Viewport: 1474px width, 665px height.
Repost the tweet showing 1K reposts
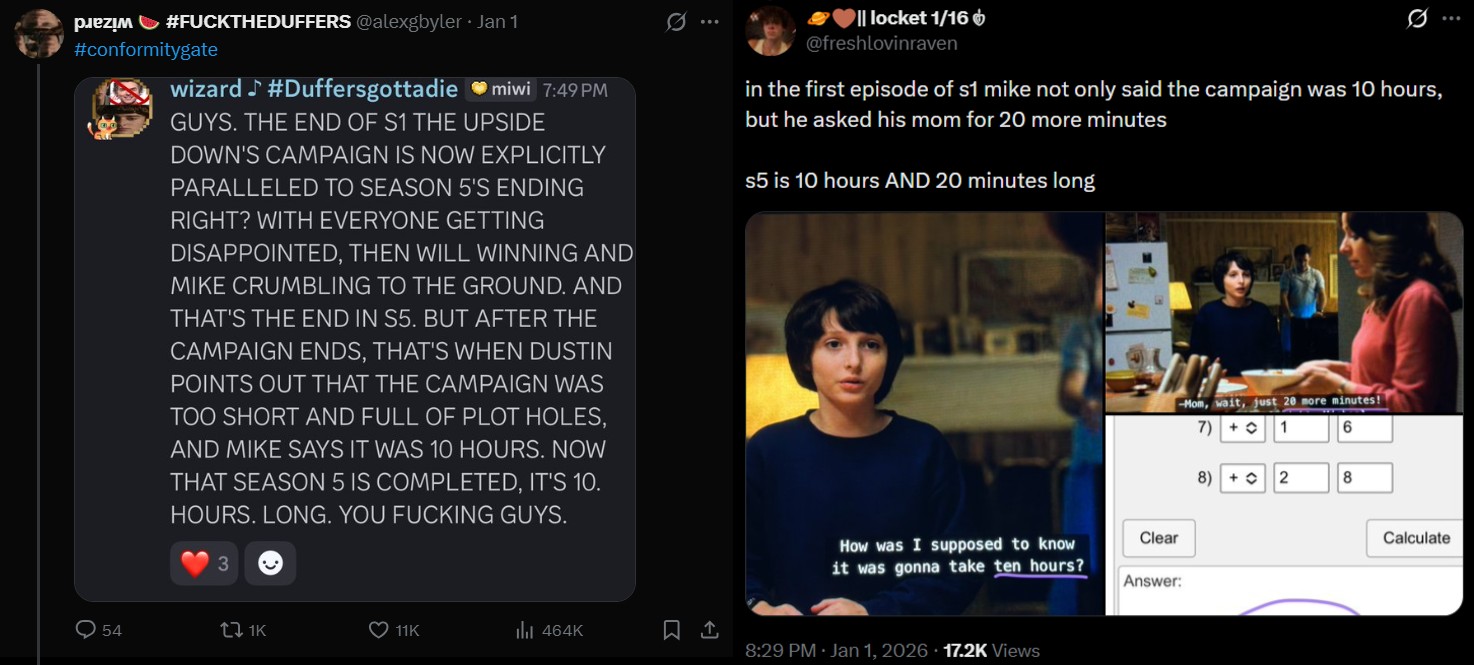point(230,630)
